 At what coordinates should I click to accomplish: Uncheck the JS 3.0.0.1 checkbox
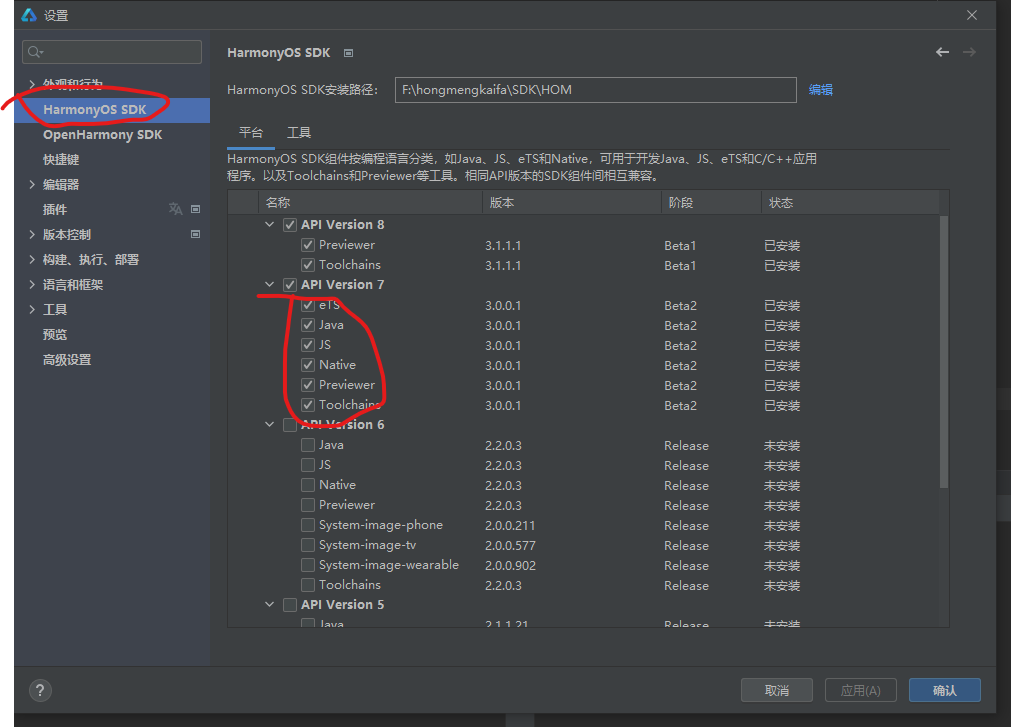pos(308,345)
